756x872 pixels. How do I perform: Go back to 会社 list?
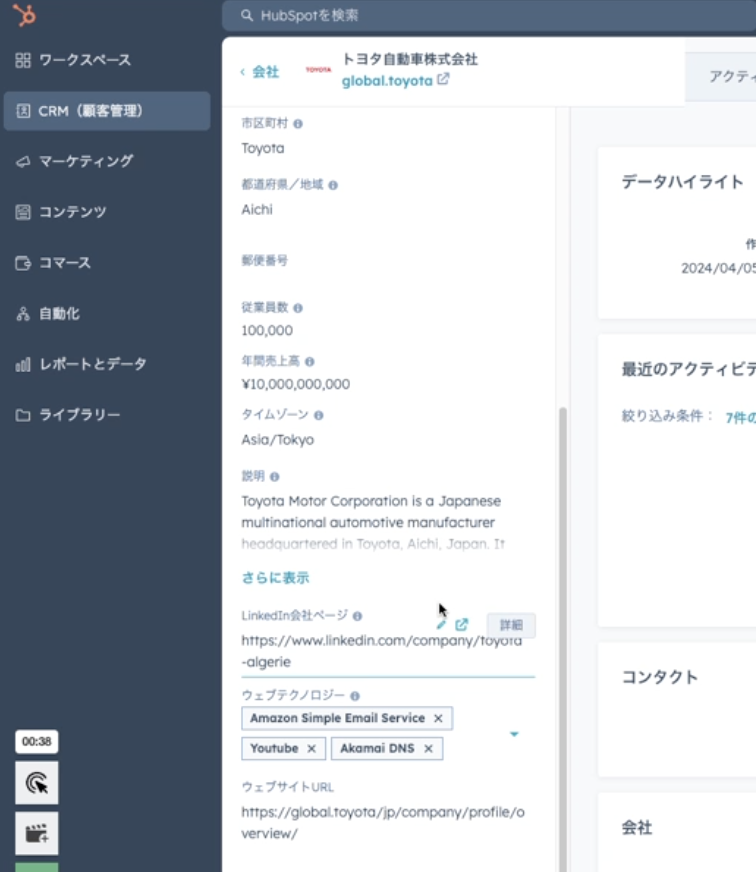click(260, 72)
